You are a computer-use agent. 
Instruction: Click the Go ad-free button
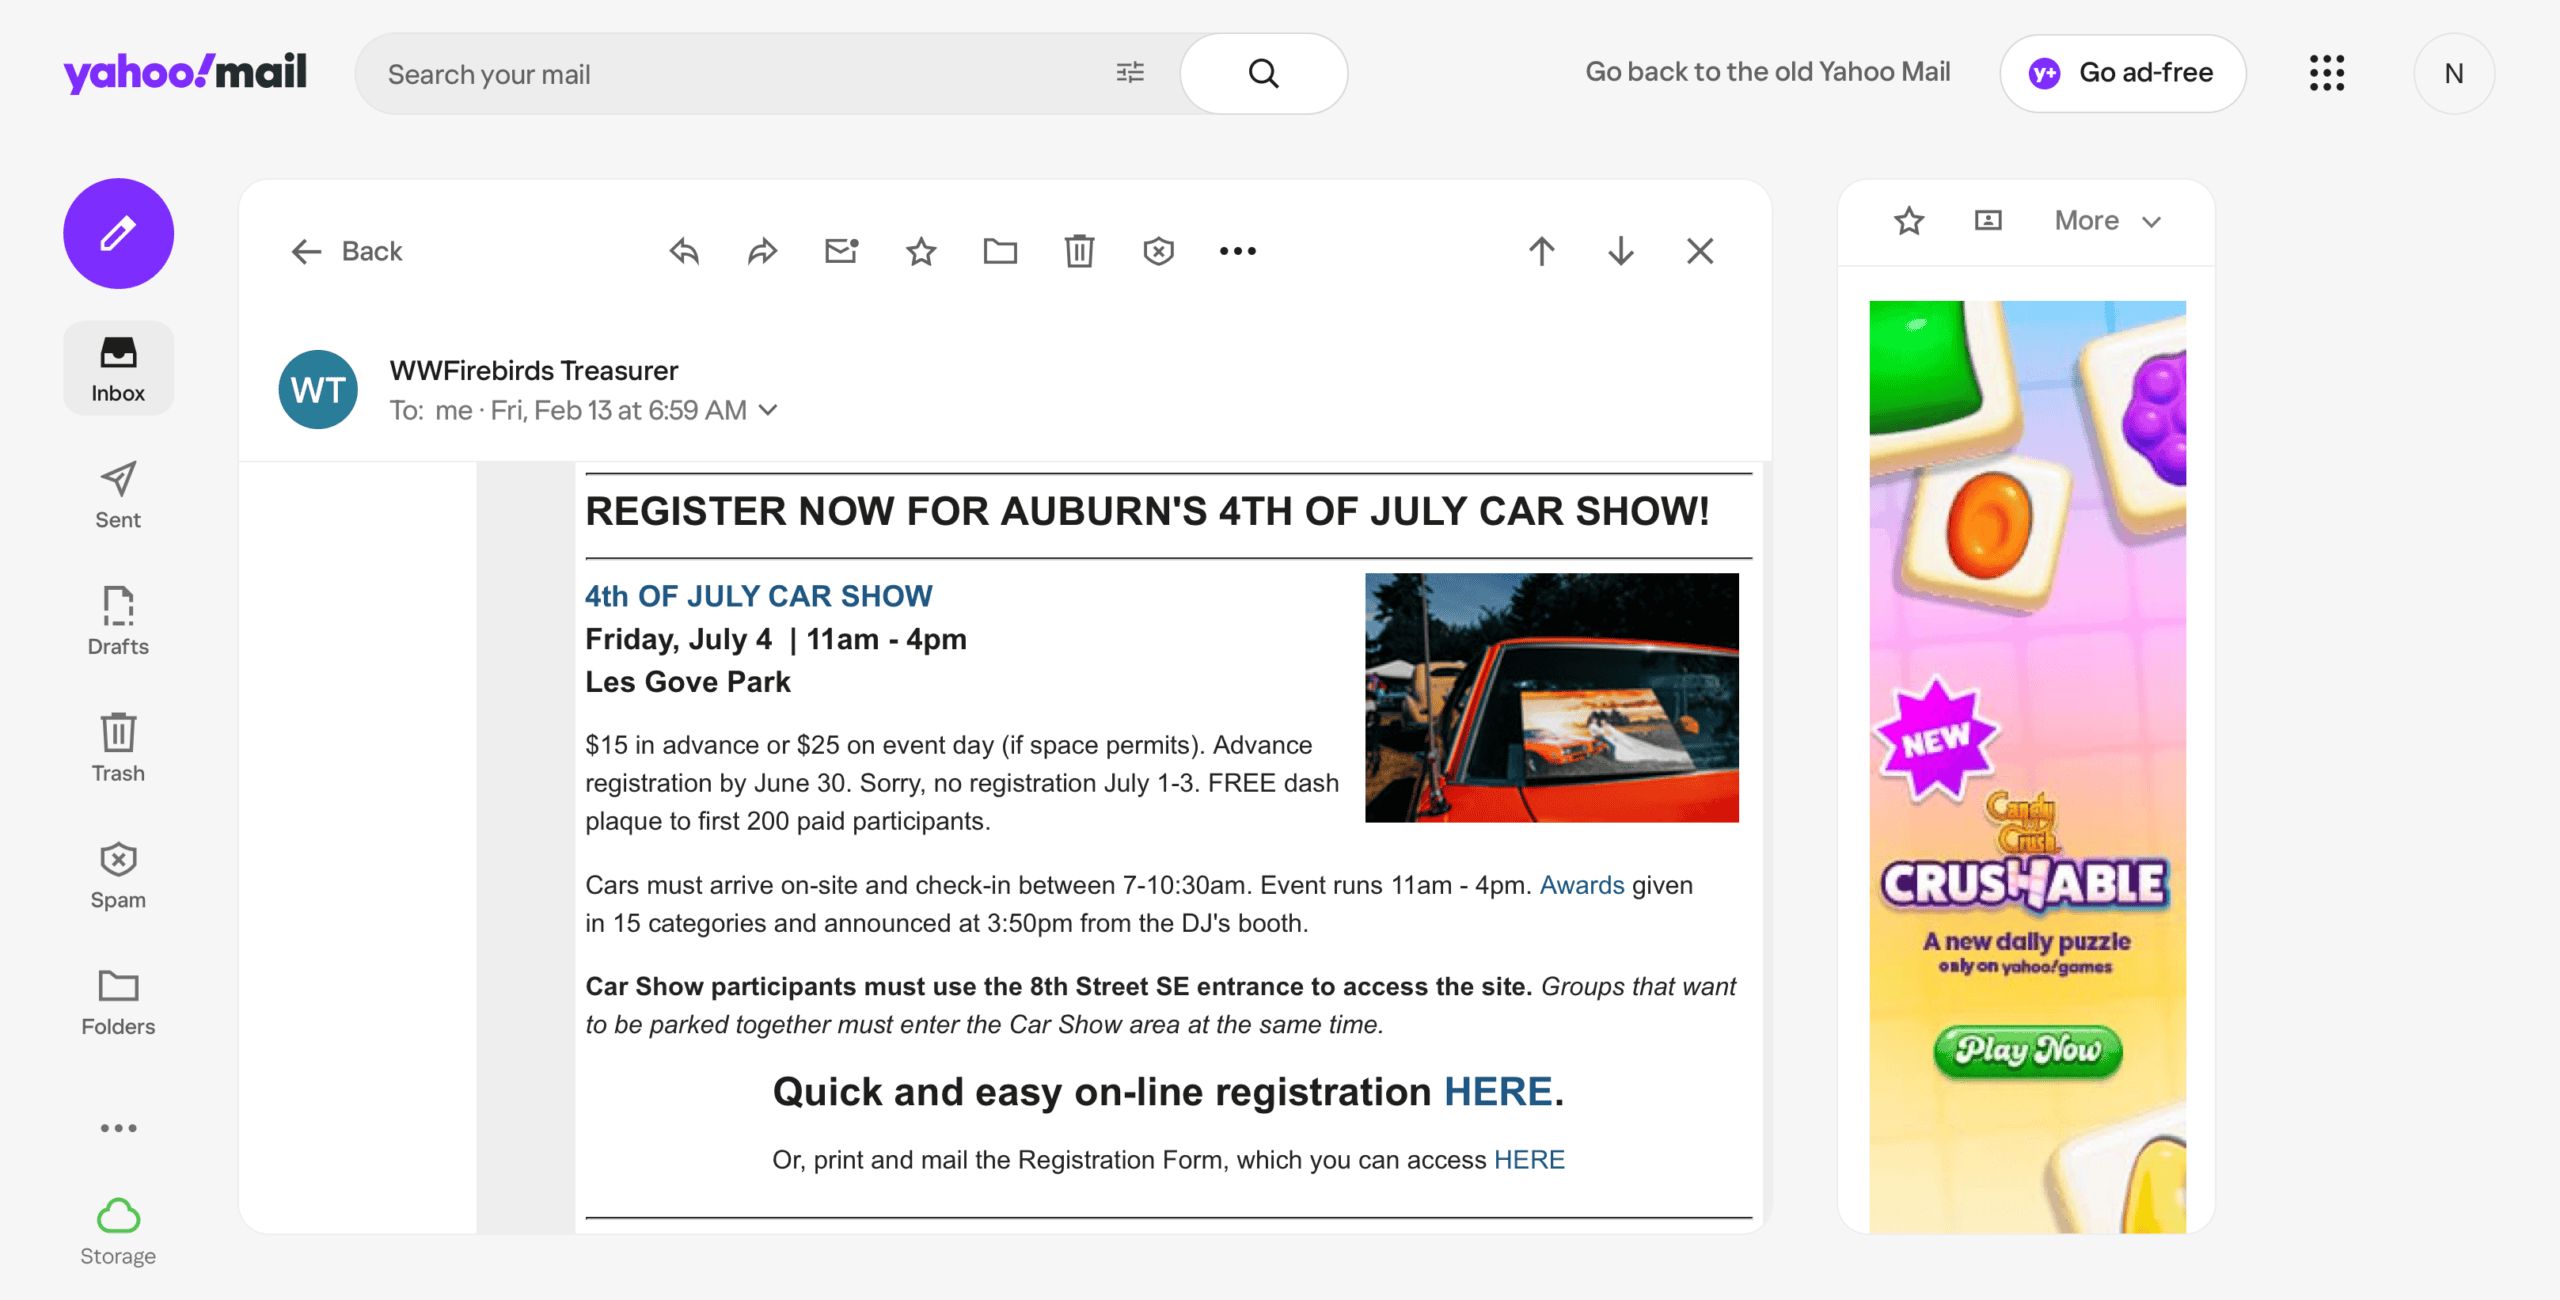(2122, 73)
